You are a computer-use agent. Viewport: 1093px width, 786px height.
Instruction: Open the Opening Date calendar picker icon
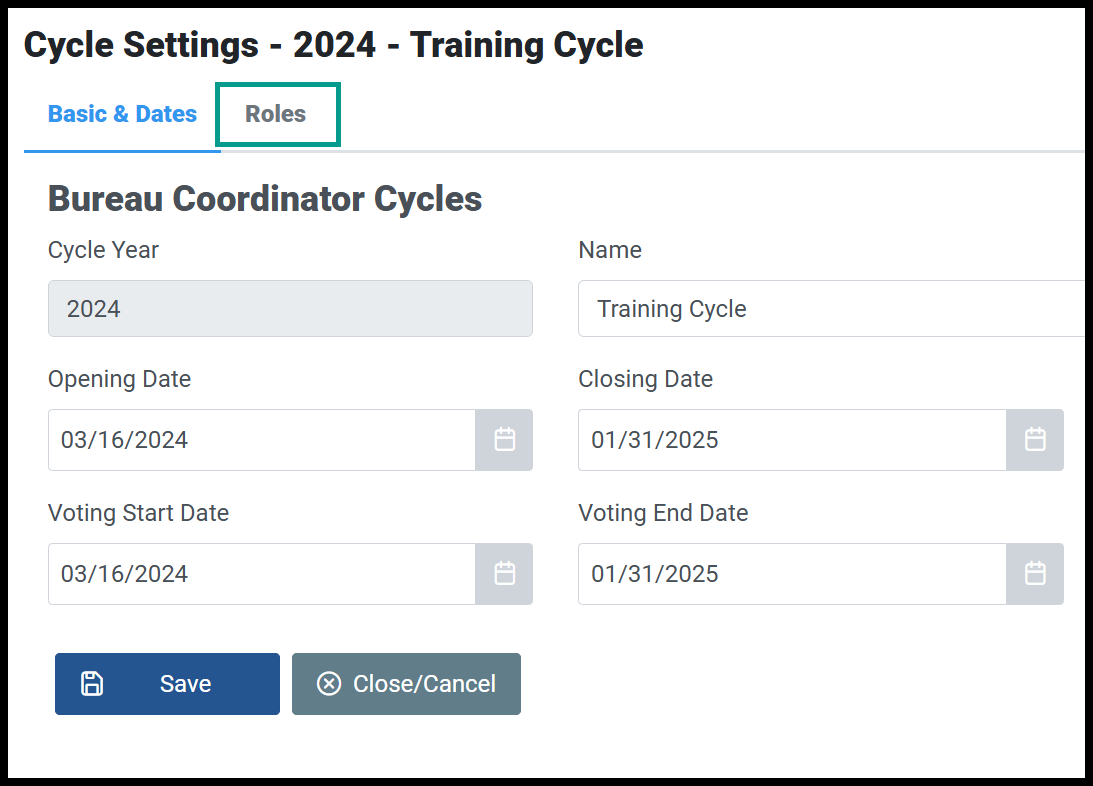[505, 440]
